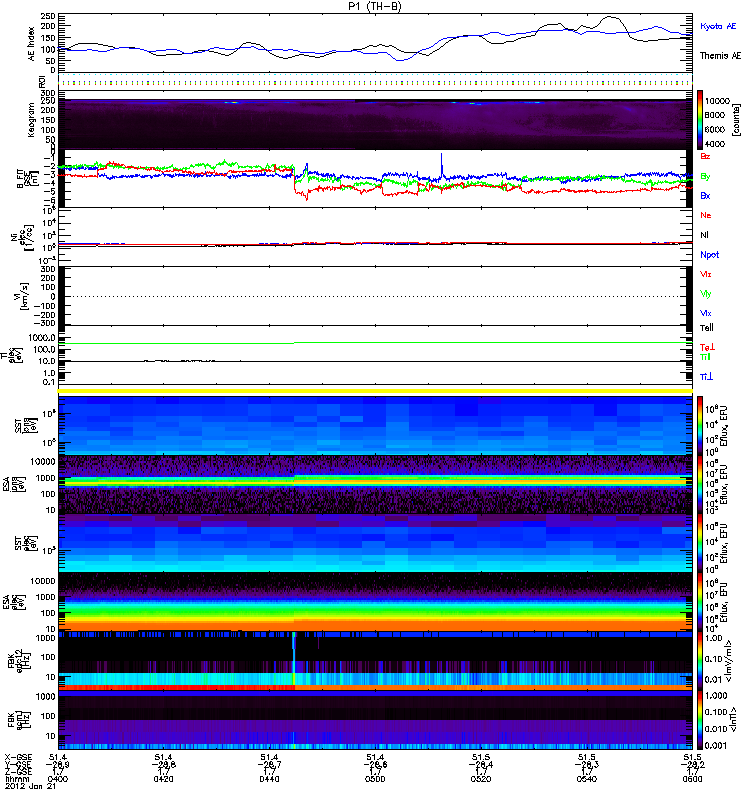
Task: Click the green "Viy" legend label
Action: pos(706,294)
